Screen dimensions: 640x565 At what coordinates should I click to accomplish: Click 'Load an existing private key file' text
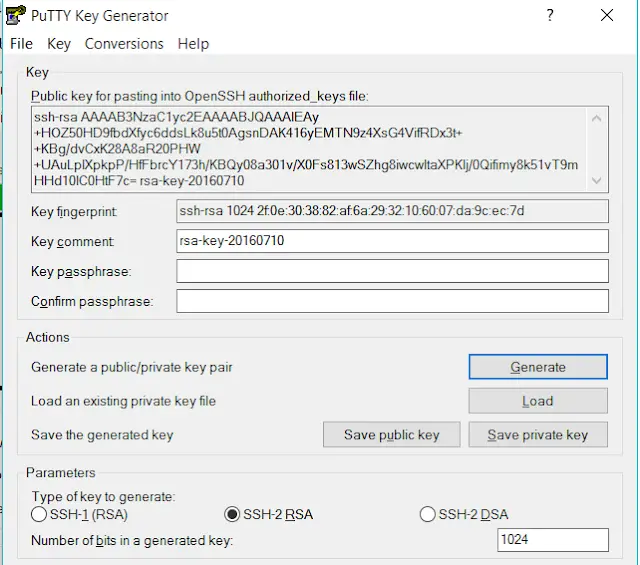coord(123,401)
